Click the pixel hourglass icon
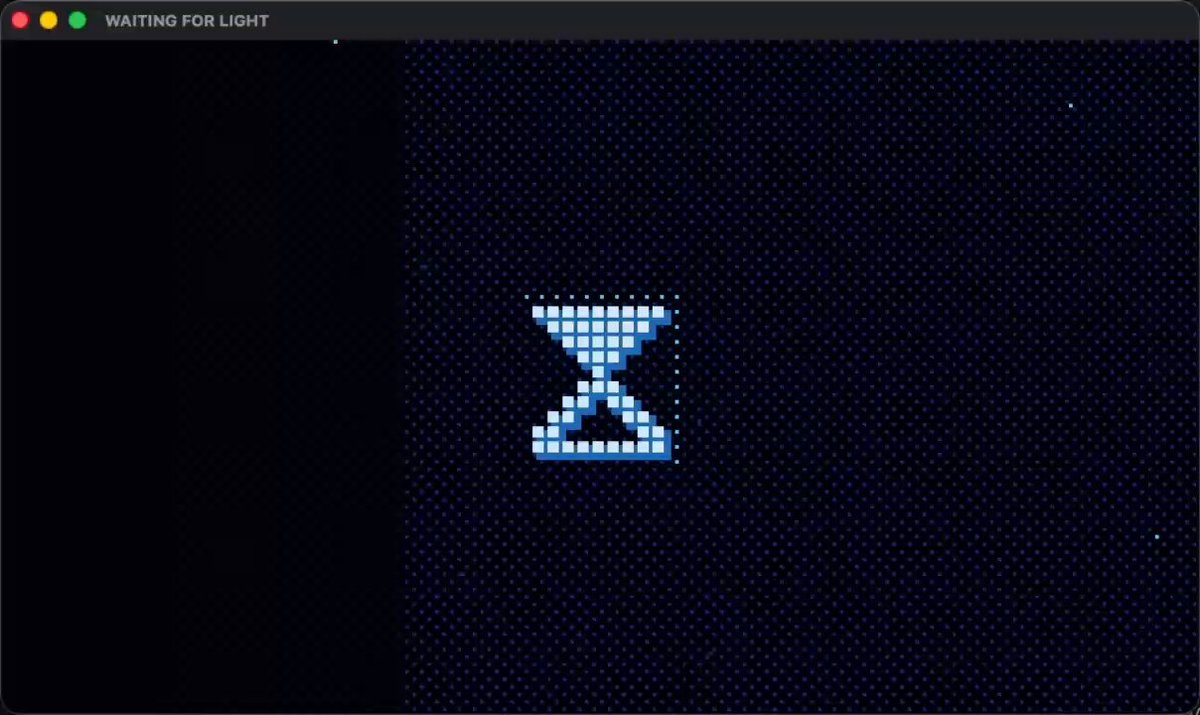This screenshot has width=1200, height=715. pos(601,382)
